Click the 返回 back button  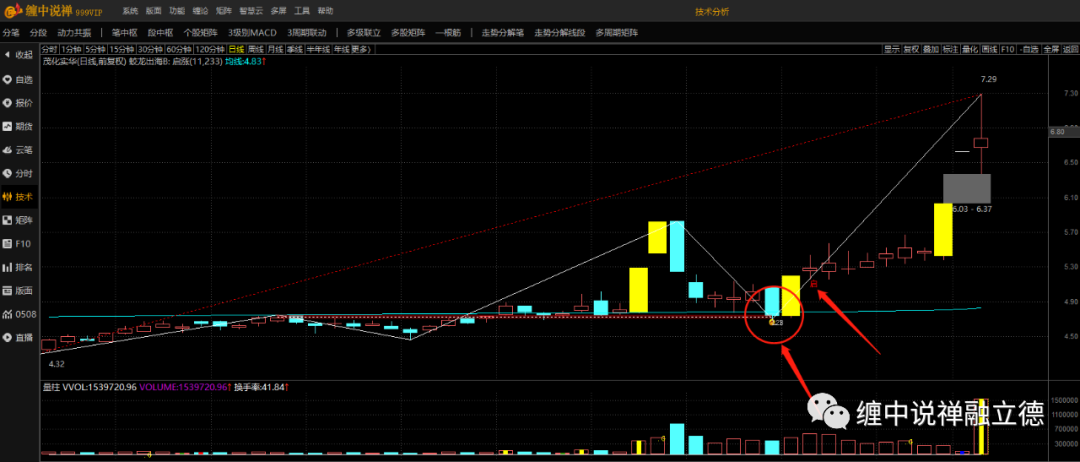pos(1070,49)
